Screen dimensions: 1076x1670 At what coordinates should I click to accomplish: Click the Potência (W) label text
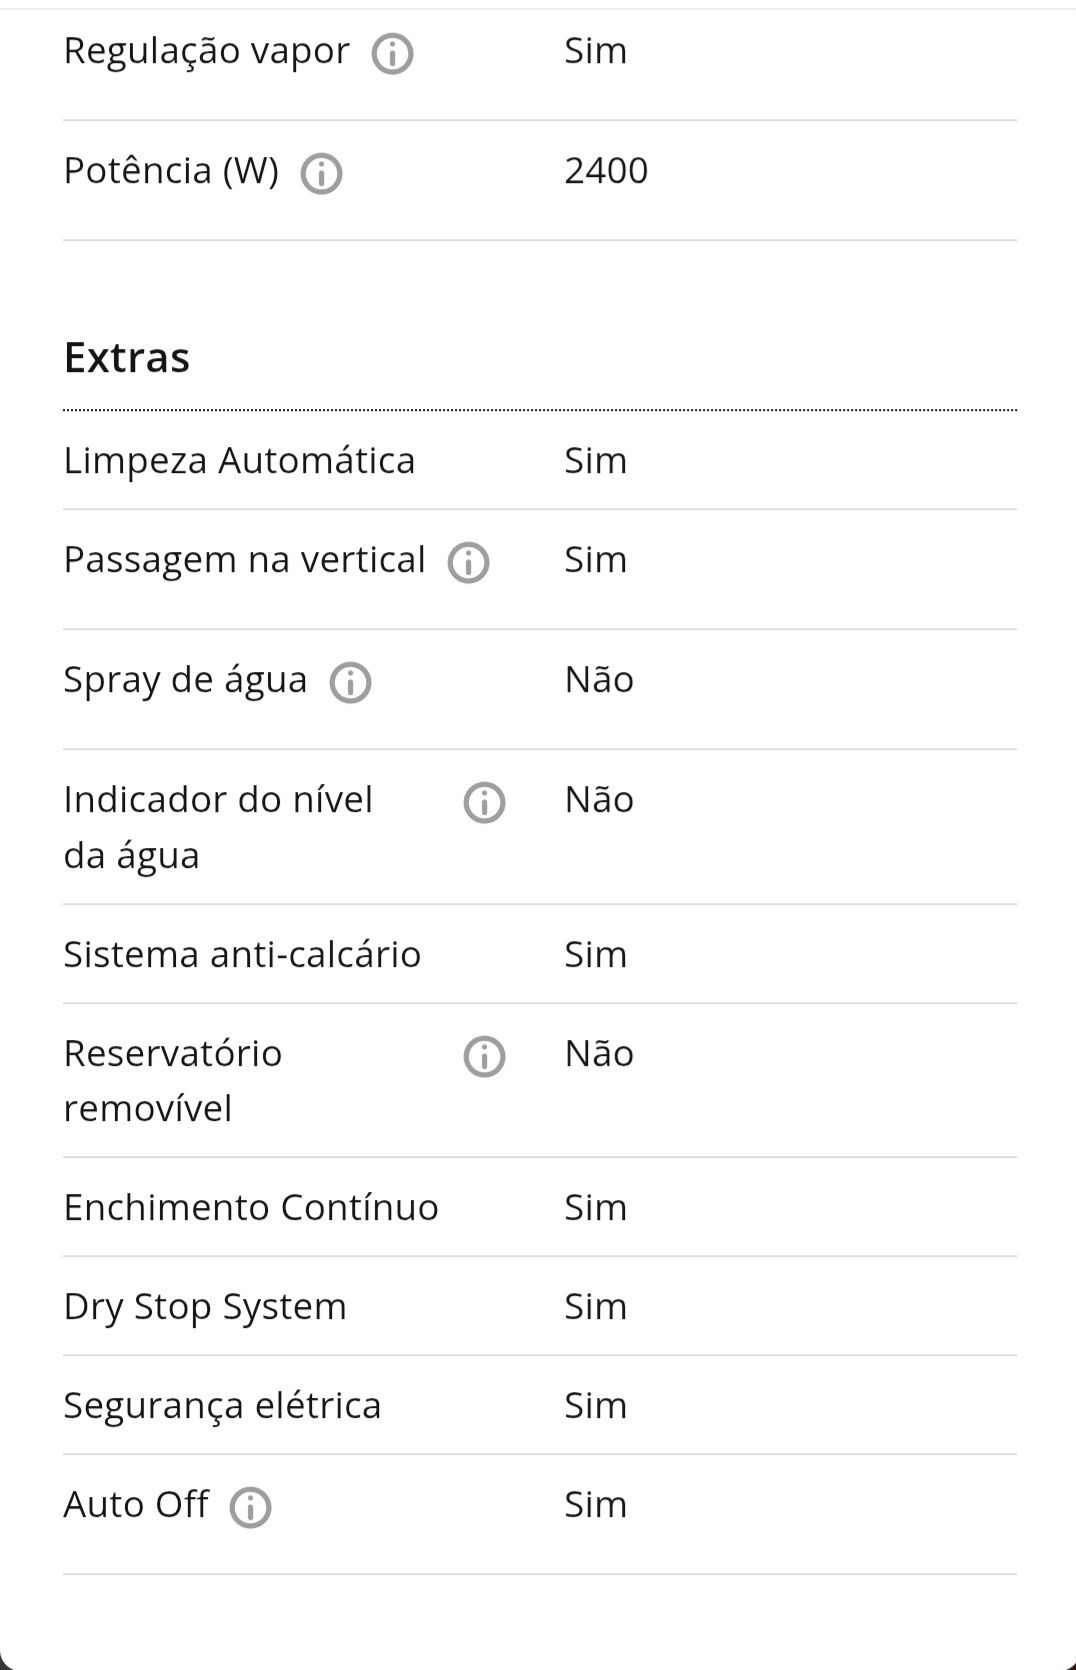pyautogui.click(x=171, y=171)
